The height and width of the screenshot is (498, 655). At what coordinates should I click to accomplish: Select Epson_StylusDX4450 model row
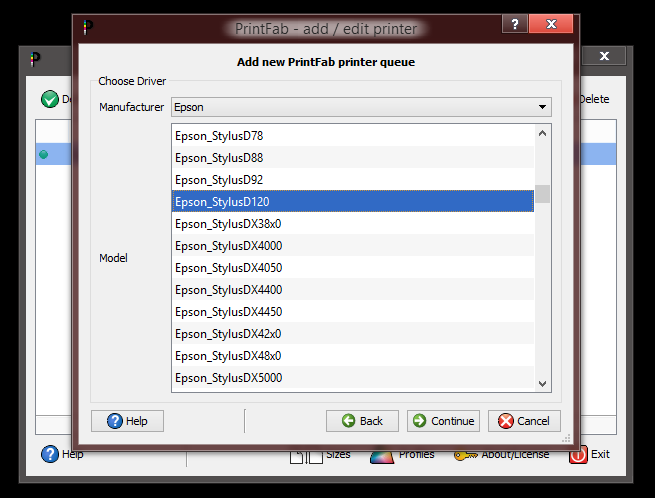click(x=353, y=312)
